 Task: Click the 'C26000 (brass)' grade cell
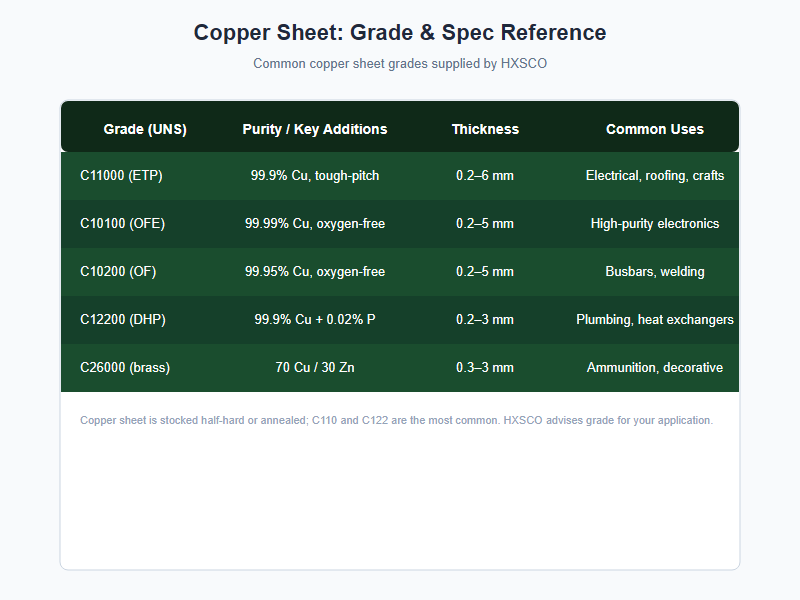(x=125, y=367)
